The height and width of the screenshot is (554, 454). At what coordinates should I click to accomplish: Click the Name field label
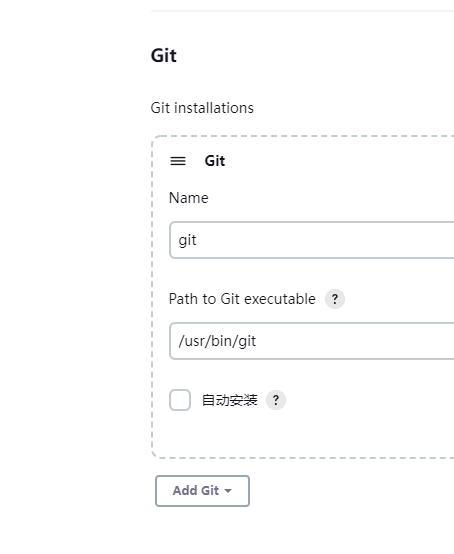tap(189, 198)
